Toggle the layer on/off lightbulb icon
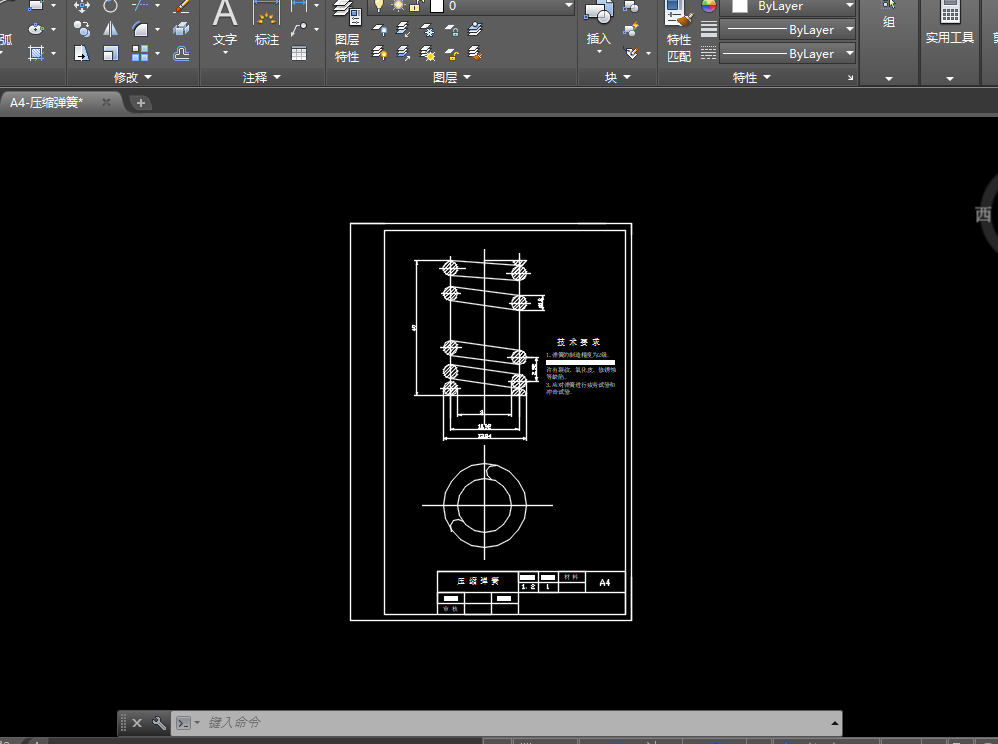The height and width of the screenshot is (744, 998). [x=379, y=6]
